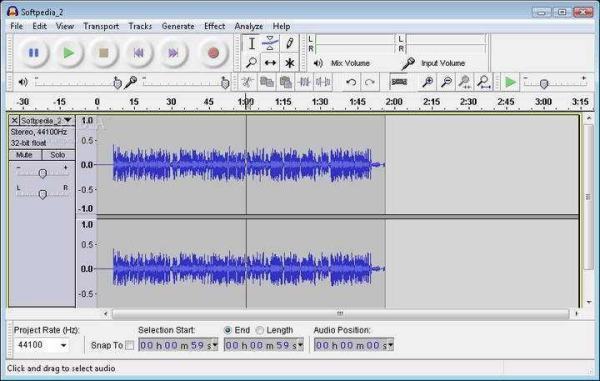This screenshot has height=381, width=600.
Task: Click the track gain slider knob
Action: (43, 174)
